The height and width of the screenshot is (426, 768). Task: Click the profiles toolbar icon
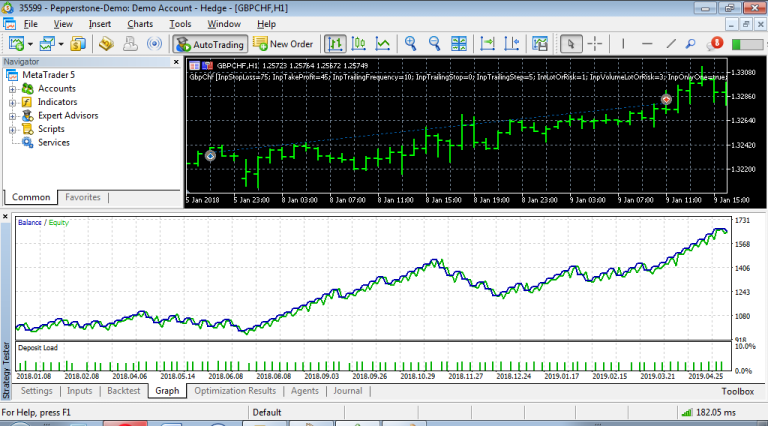click(x=48, y=44)
